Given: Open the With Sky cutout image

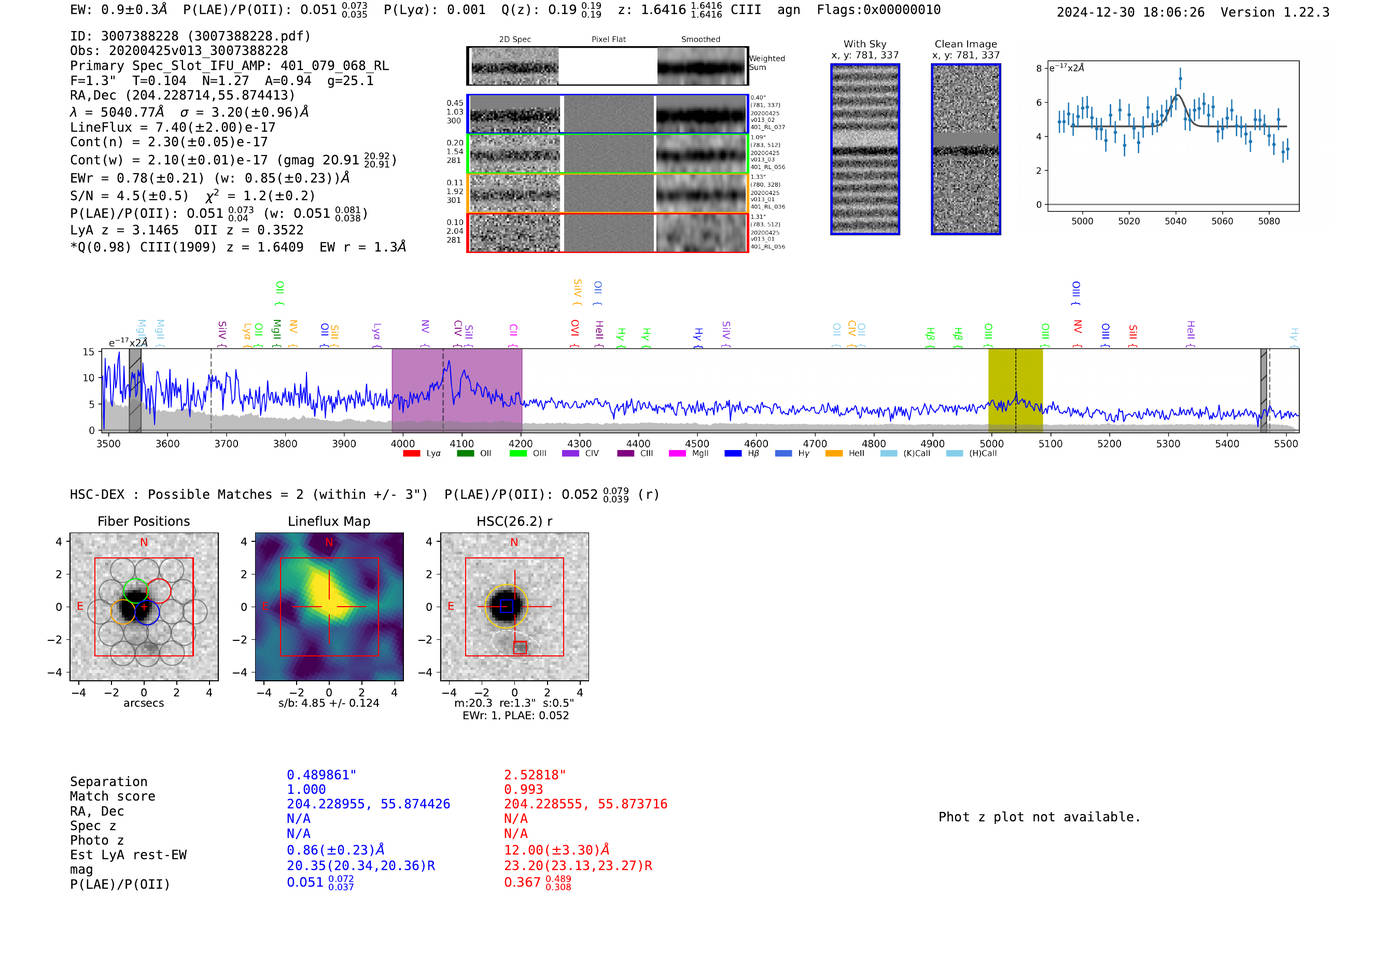Looking at the screenshot, I should [865, 149].
